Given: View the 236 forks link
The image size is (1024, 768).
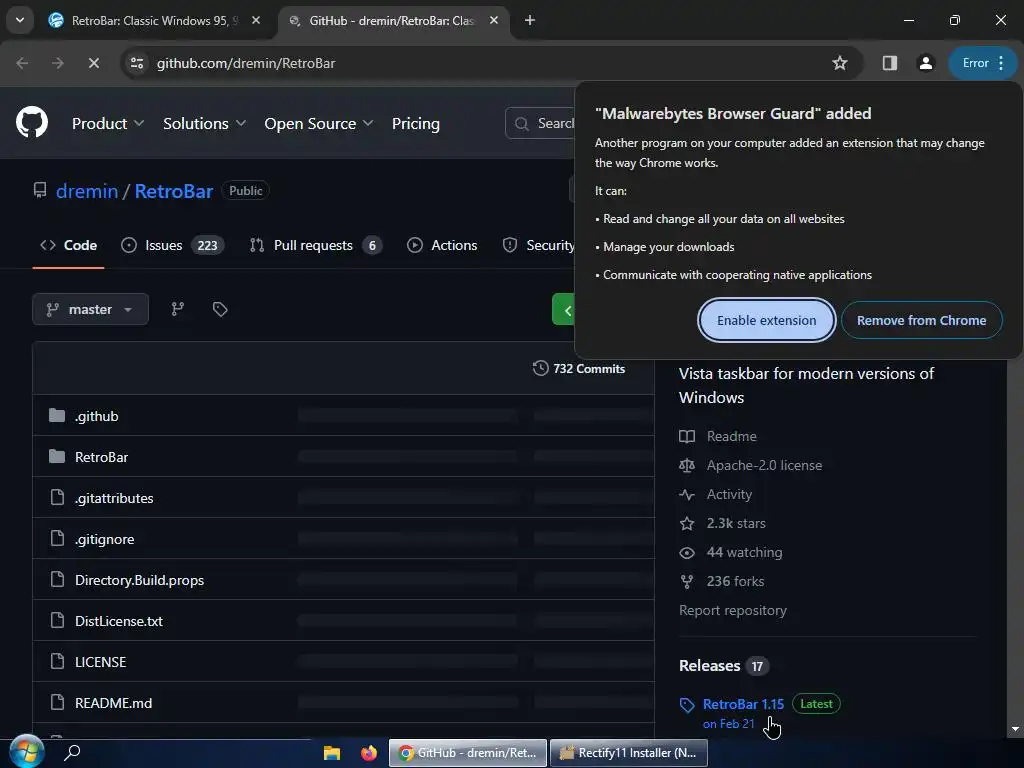Looking at the screenshot, I should point(722,581).
